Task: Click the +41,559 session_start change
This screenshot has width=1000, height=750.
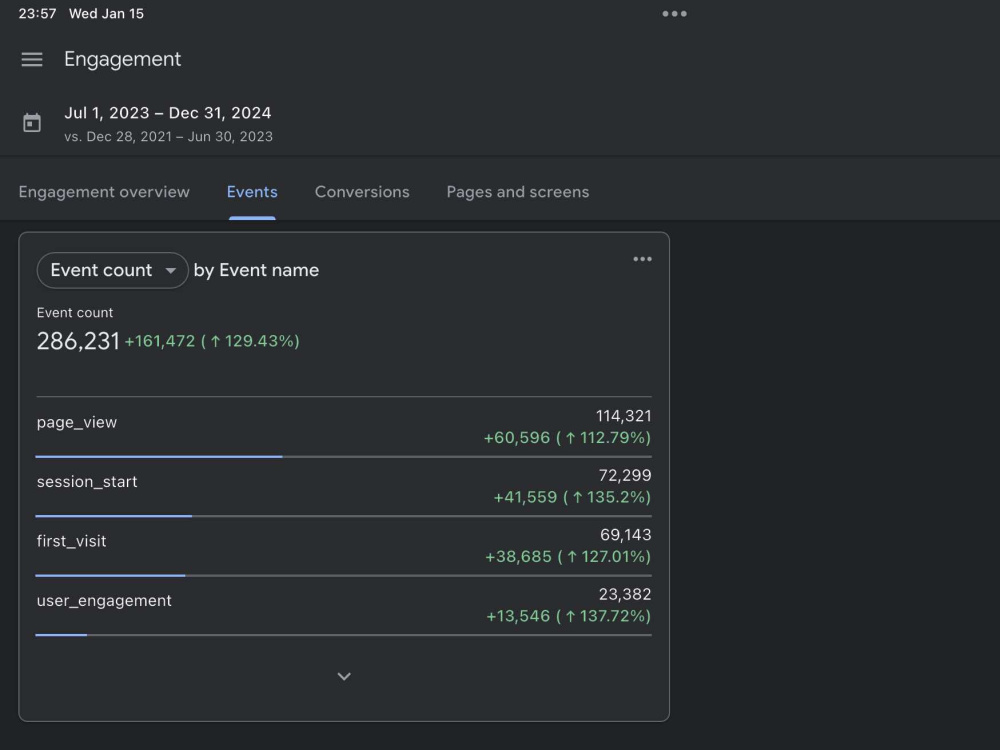Action: coord(525,497)
